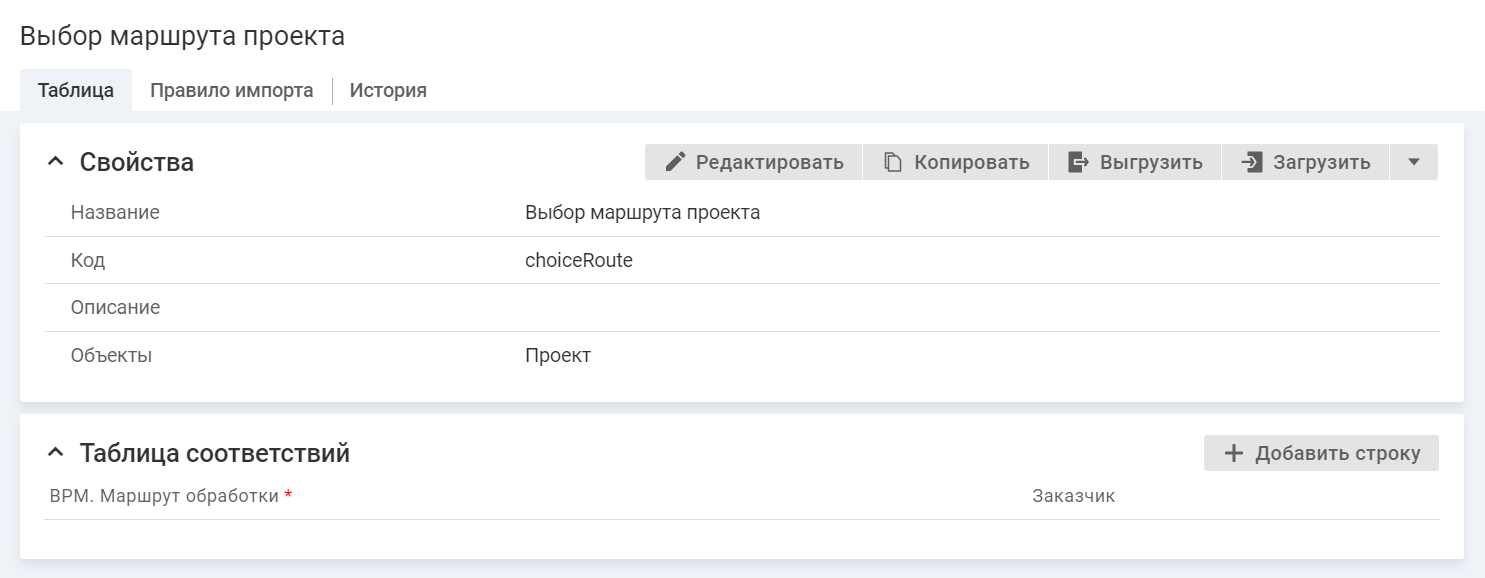Collapse the Свойства section chevron

click(x=56, y=162)
